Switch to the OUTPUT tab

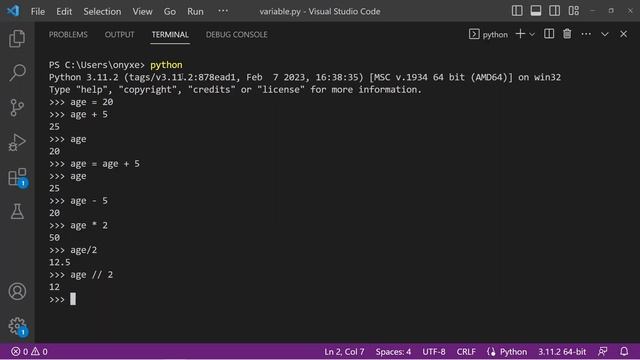(x=120, y=35)
